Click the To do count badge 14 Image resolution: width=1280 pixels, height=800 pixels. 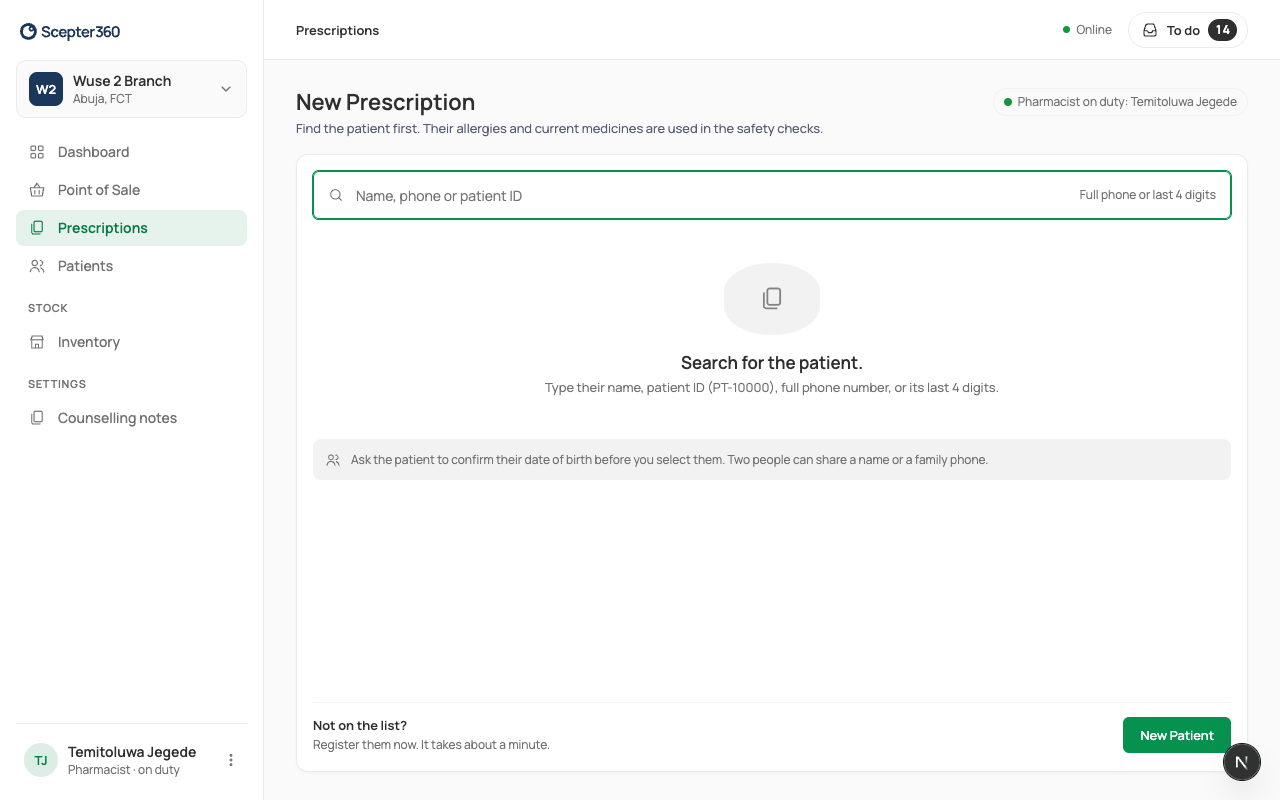click(1222, 30)
